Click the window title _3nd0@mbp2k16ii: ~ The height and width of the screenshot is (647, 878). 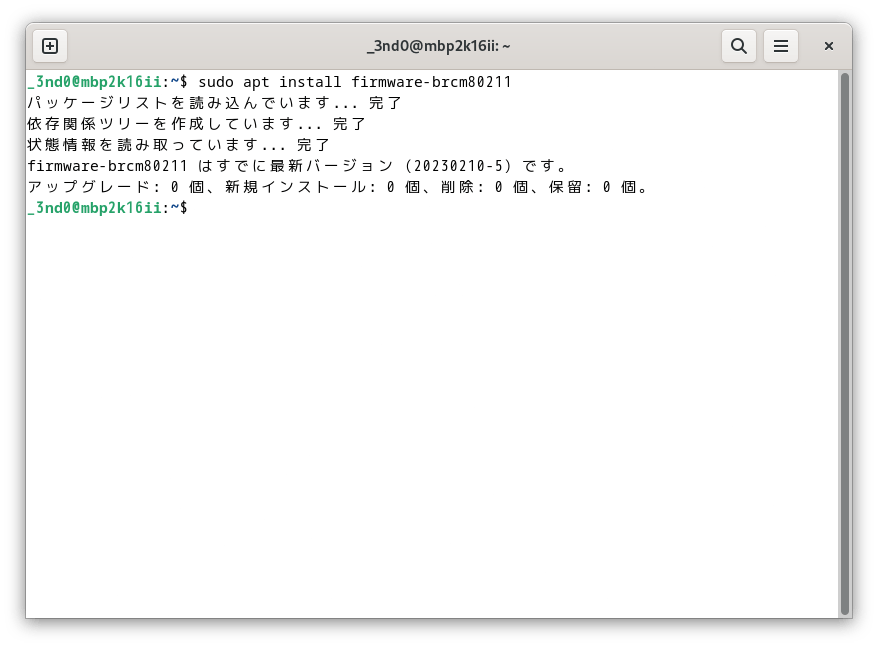coord(438,46)
